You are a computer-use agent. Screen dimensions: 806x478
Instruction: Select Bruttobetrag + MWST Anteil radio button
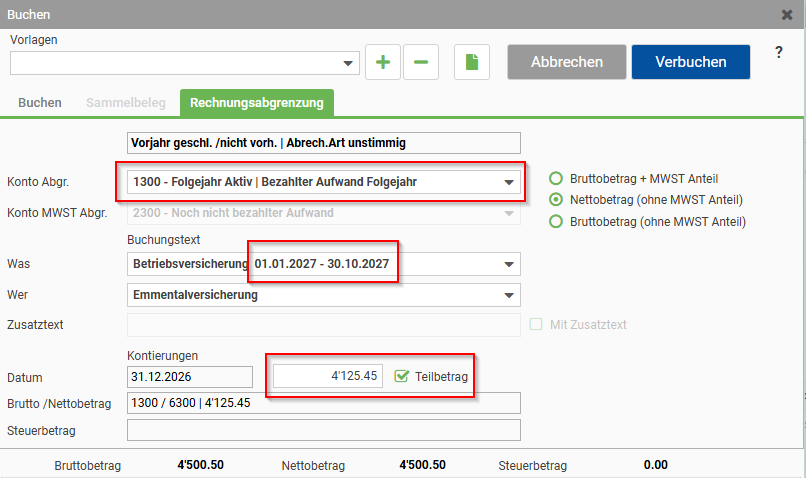pos(556,178)
